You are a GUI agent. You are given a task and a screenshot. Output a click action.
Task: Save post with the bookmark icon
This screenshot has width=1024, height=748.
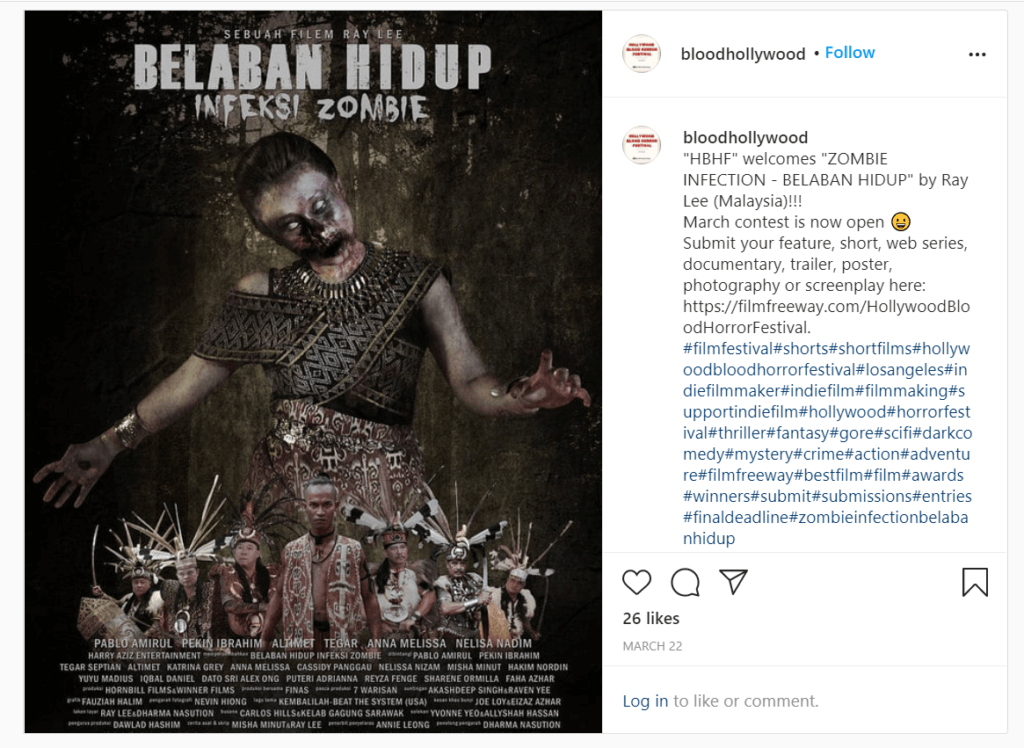974,582
